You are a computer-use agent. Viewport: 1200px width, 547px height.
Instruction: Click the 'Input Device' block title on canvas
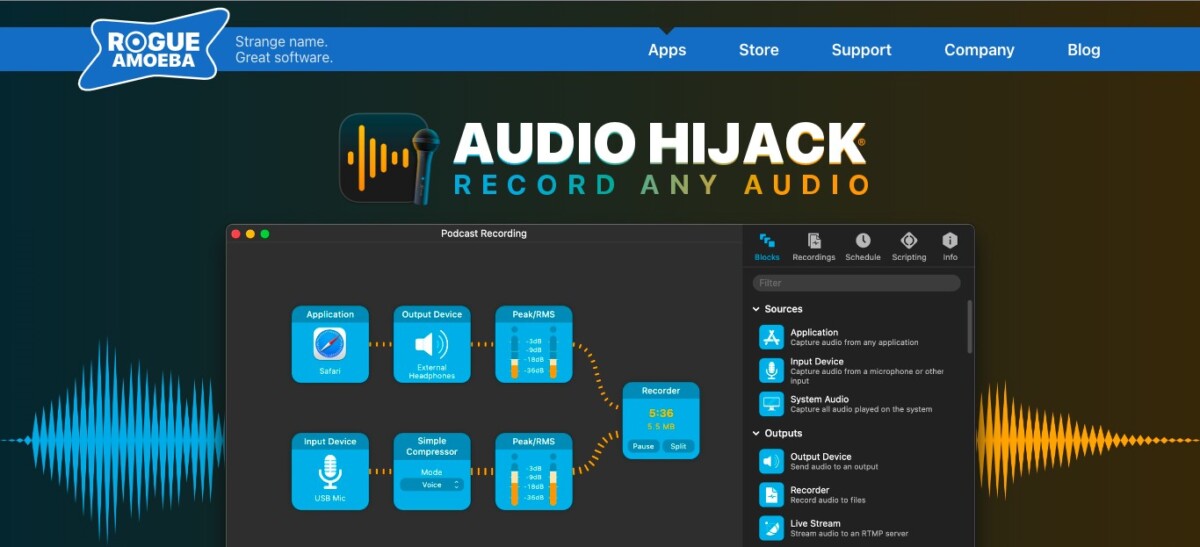[330, 441]
